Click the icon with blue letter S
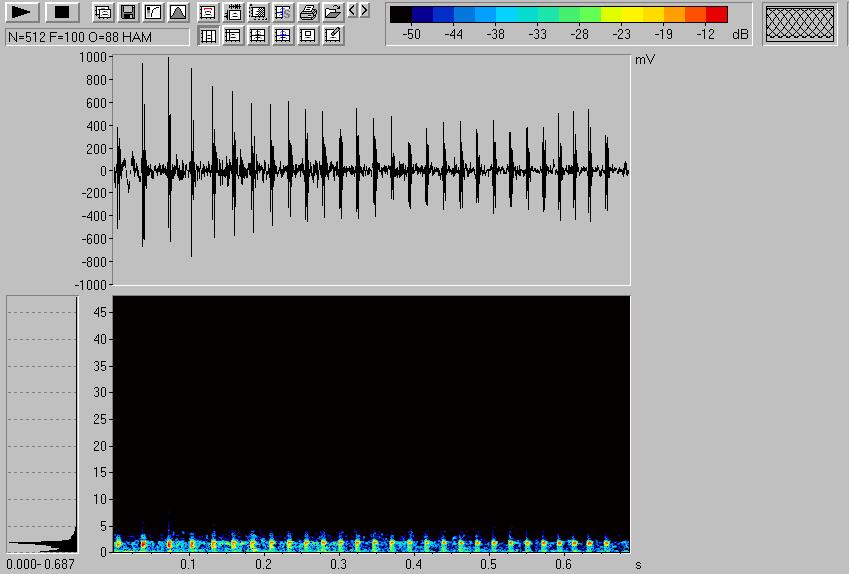Viewport: 849px width, 574px height. click(283, 13)
